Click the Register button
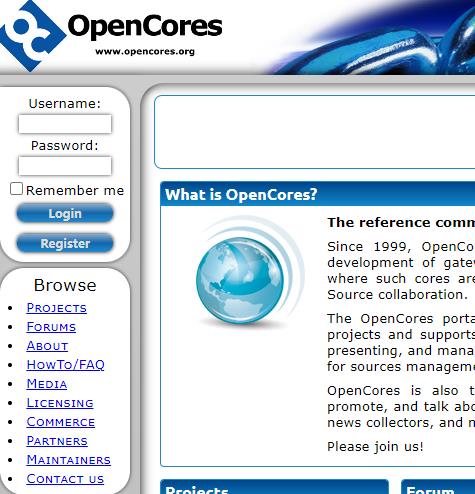Screen dimensions: 475x494 (x=65, y=243)
